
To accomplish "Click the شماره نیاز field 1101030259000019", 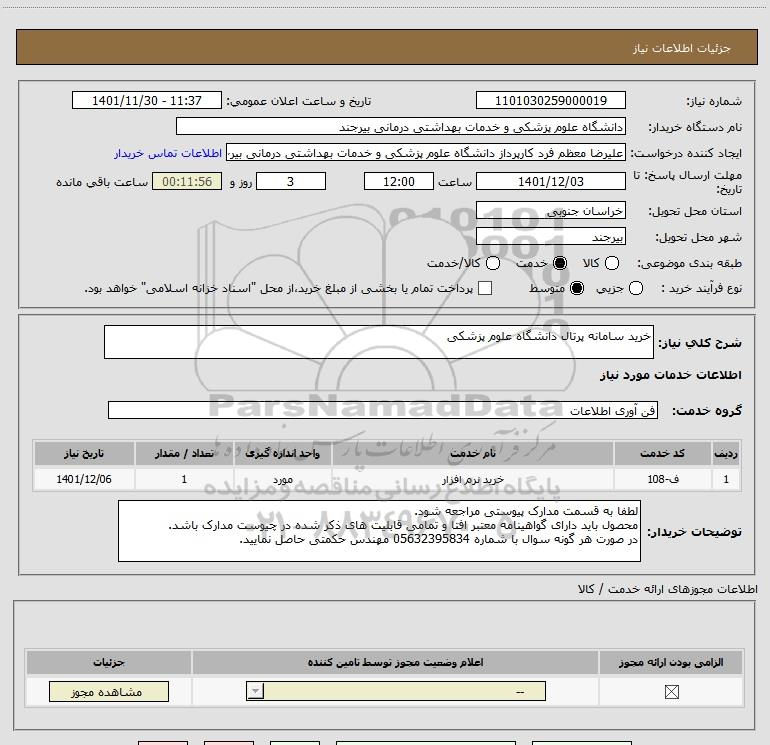I will [550, 100].
